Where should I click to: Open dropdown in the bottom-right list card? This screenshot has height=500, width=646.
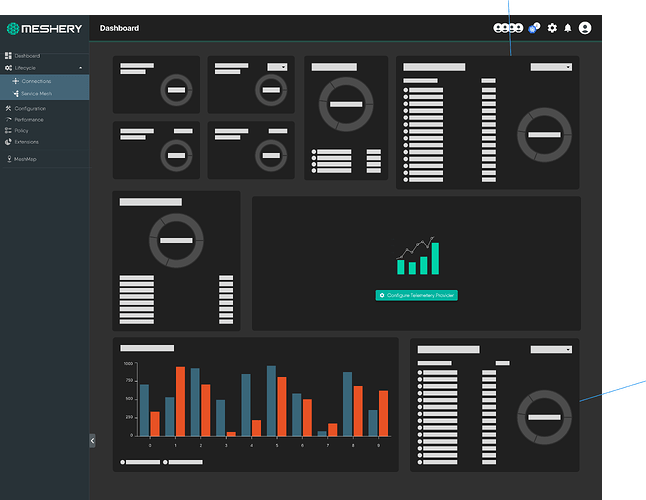click(551, 350)
